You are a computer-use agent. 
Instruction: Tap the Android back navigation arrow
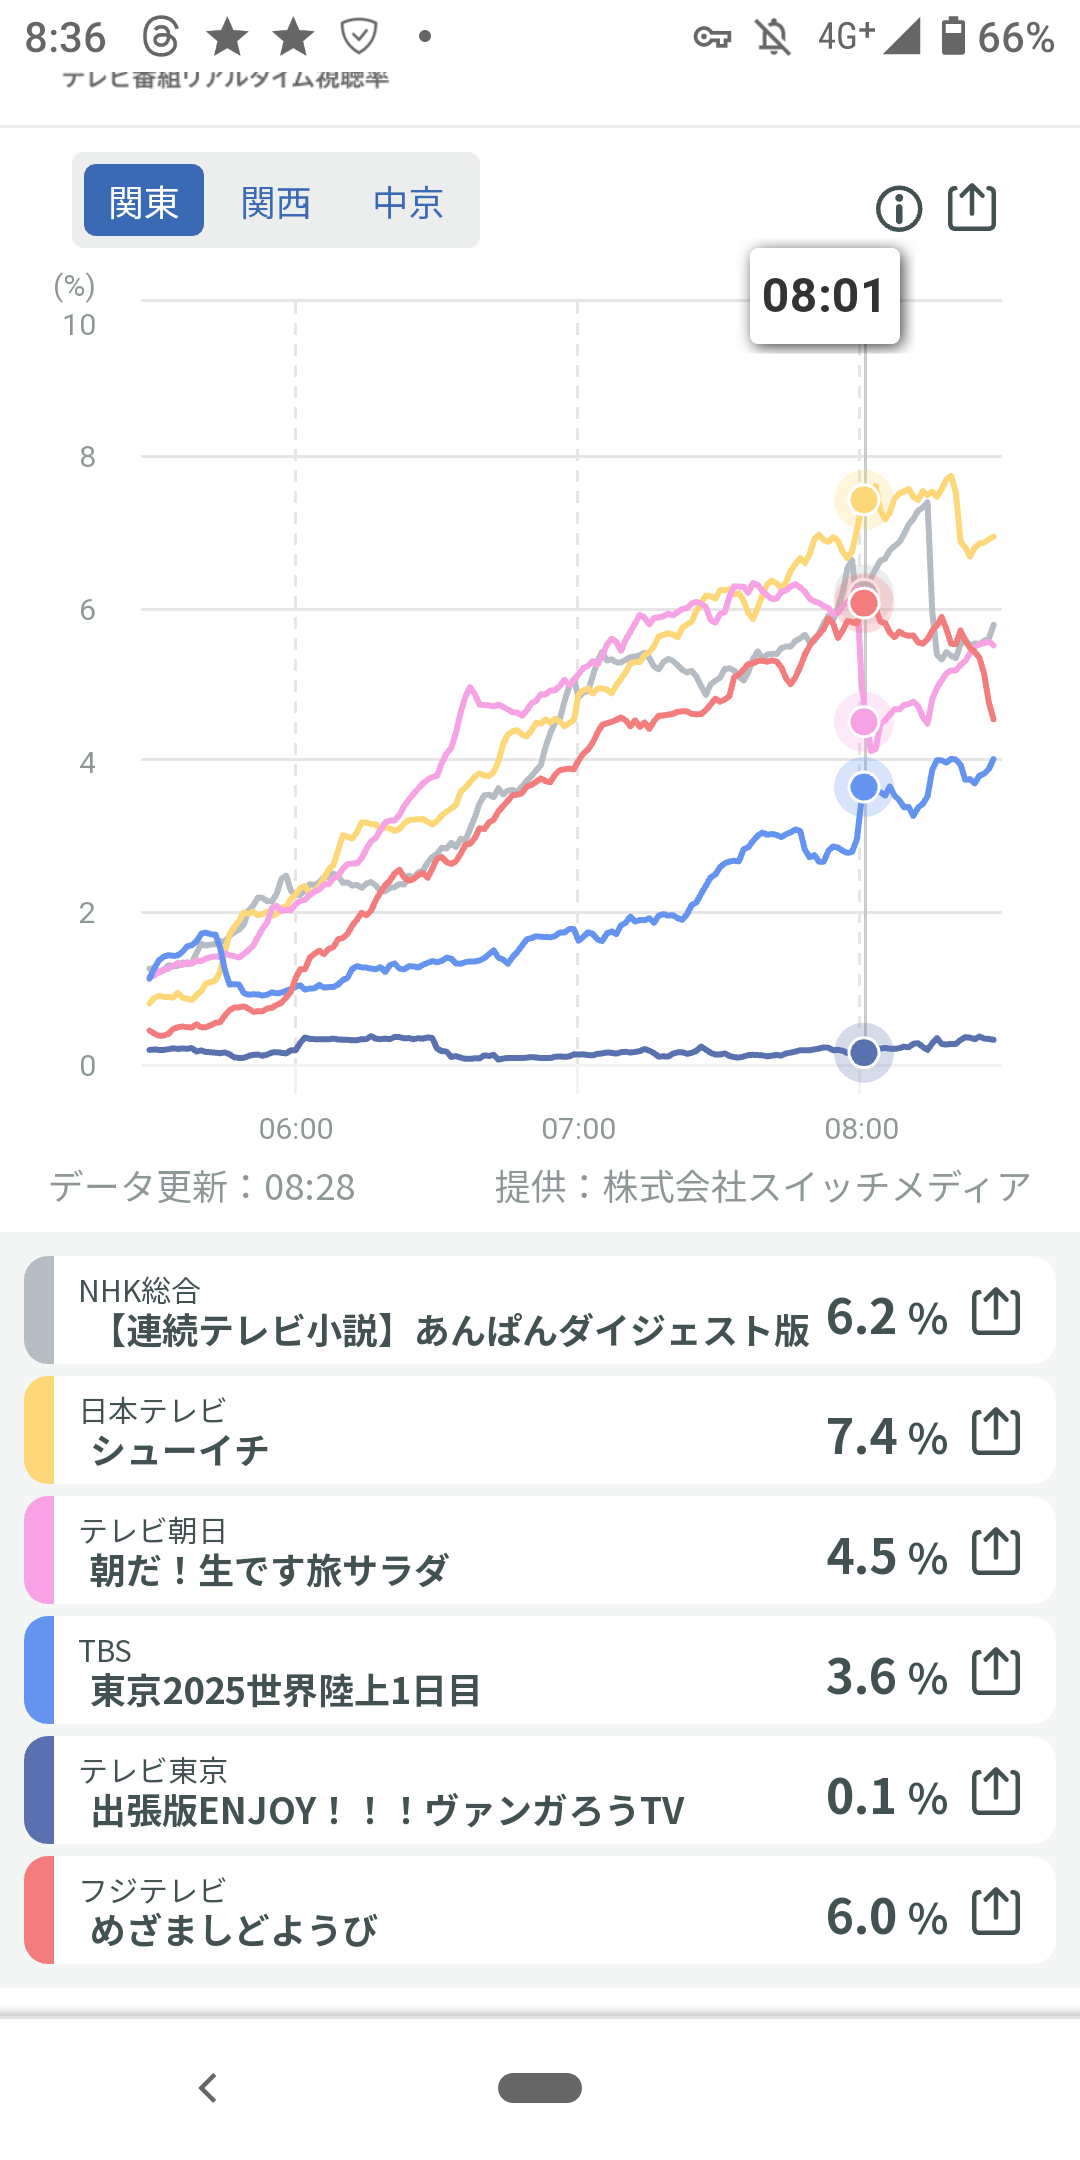click(208, 2088)
